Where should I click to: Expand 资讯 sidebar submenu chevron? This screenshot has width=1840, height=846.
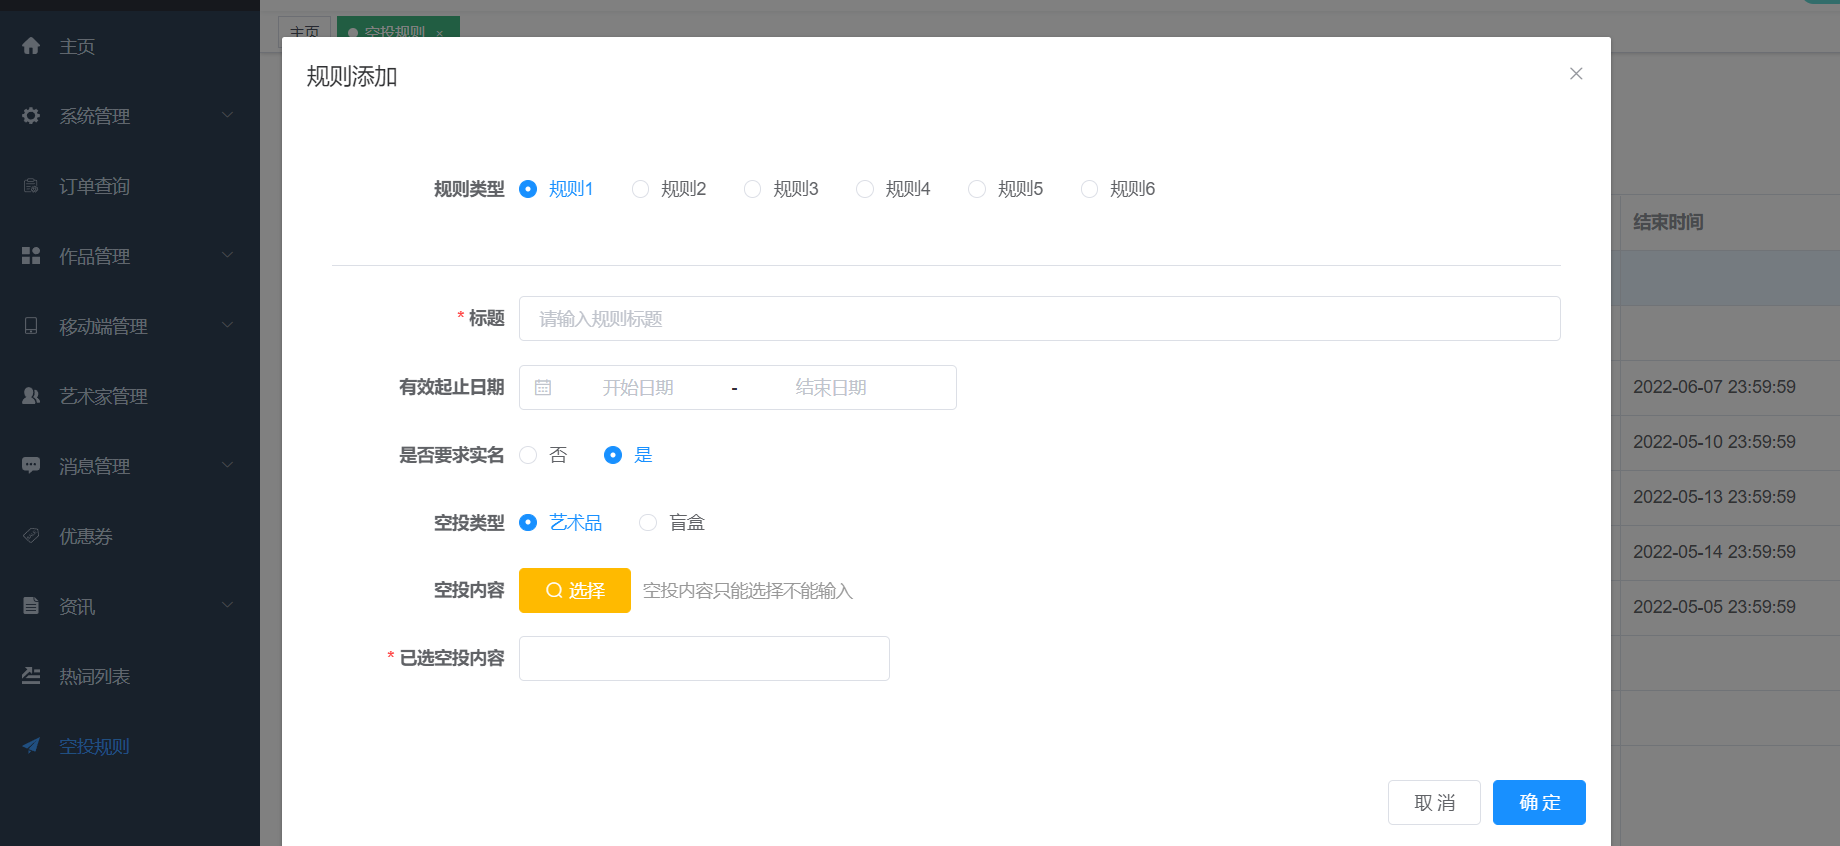tap(228, 605)
